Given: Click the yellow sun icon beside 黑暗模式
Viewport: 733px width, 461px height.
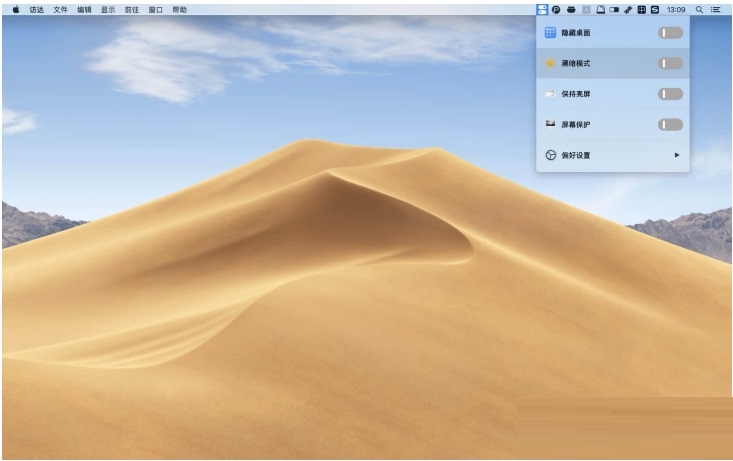Looking at the screenshot, I should pos(550,63).
